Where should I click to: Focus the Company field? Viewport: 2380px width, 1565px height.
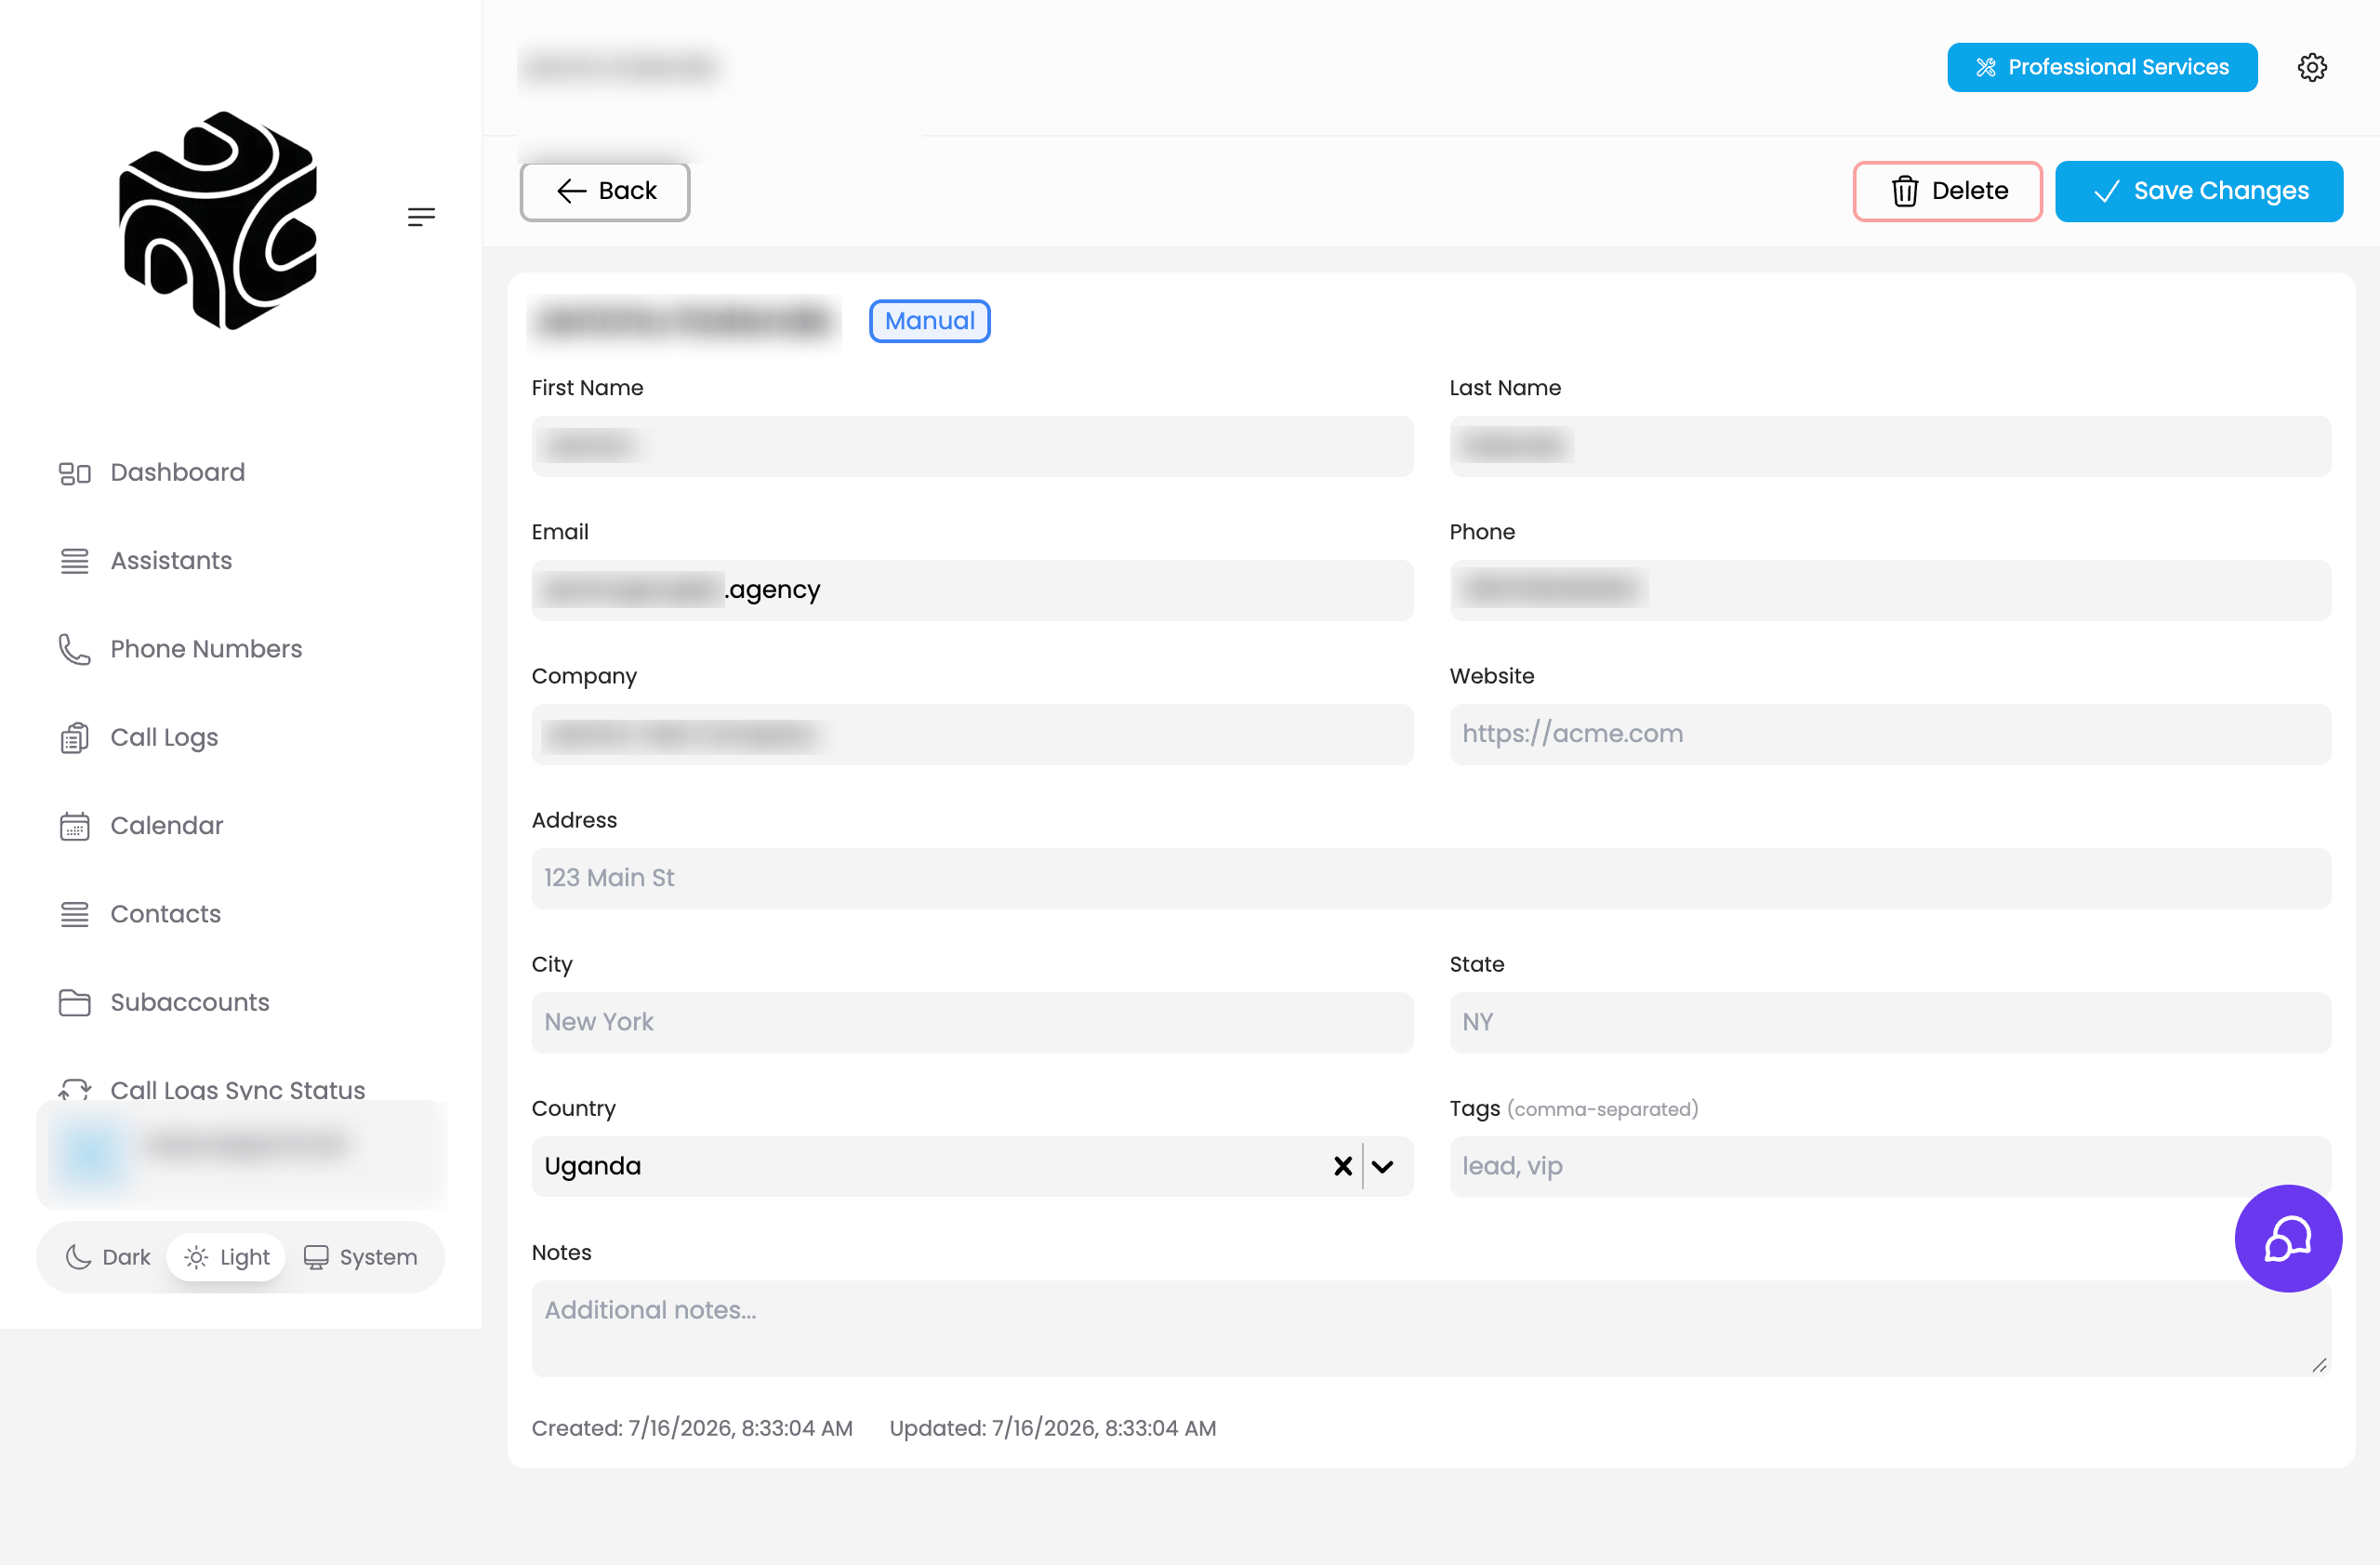(972, 734)
